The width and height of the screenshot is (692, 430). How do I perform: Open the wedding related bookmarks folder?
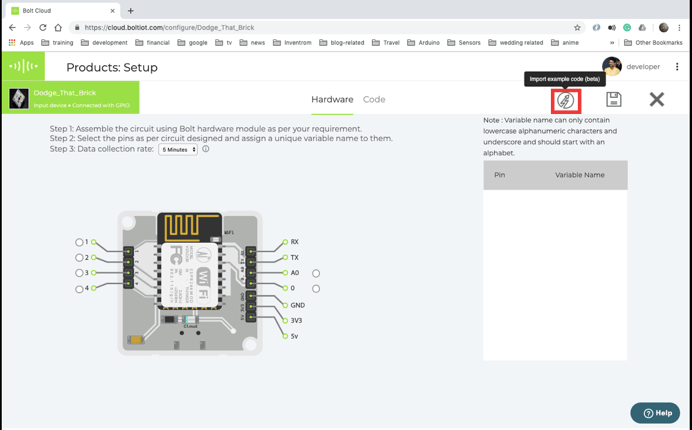pos(516,43)
